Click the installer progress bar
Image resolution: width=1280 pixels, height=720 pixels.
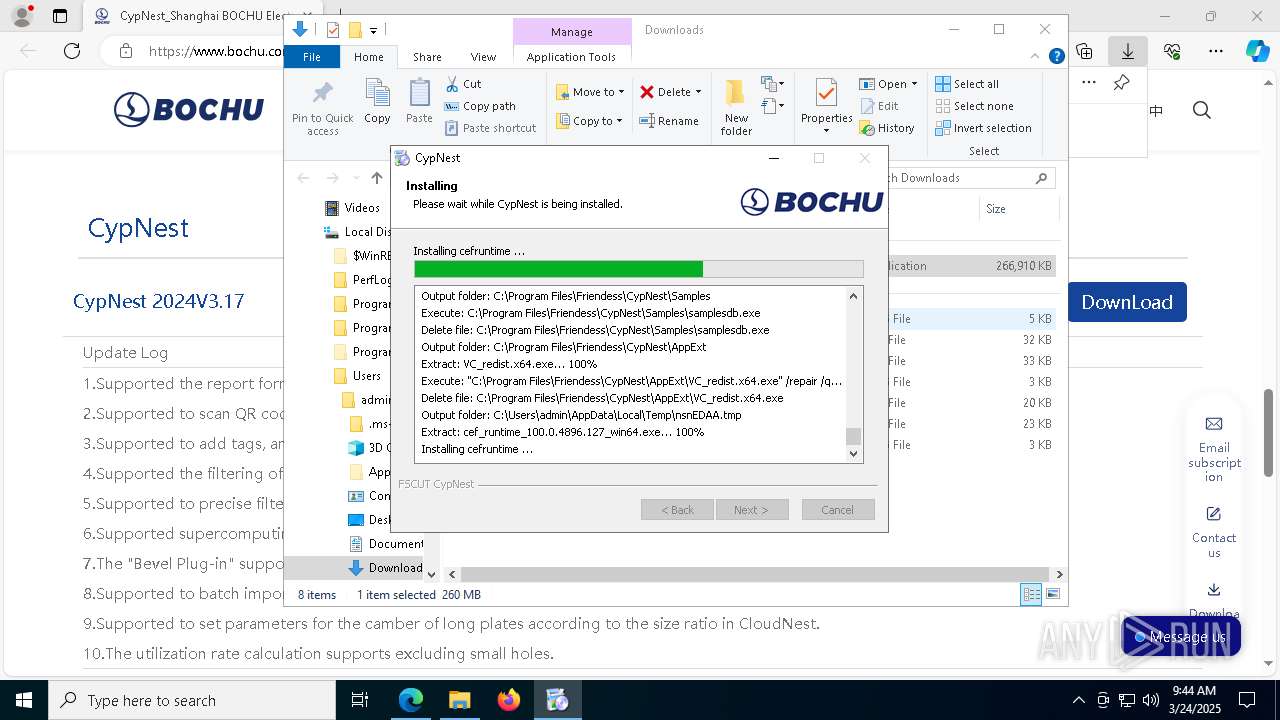[639, 269]
